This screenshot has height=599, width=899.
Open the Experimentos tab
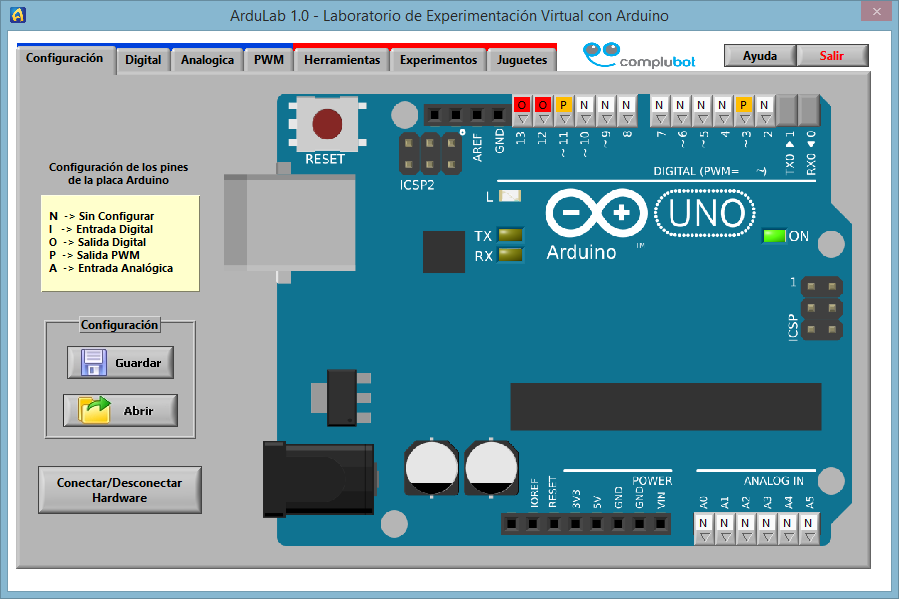(x=438, y=60)
